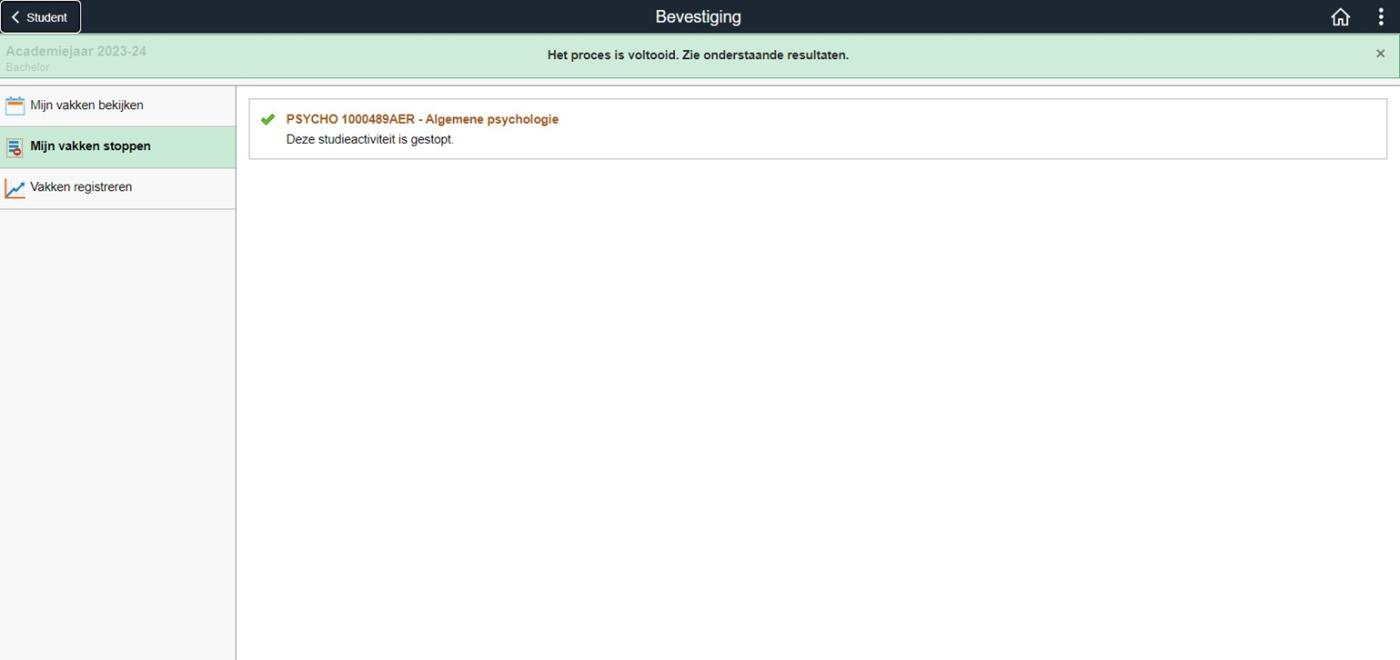Click the Bachelor label under Academiejaar
The height and width of the screenshot is (660, 1400).
(27, 67)
